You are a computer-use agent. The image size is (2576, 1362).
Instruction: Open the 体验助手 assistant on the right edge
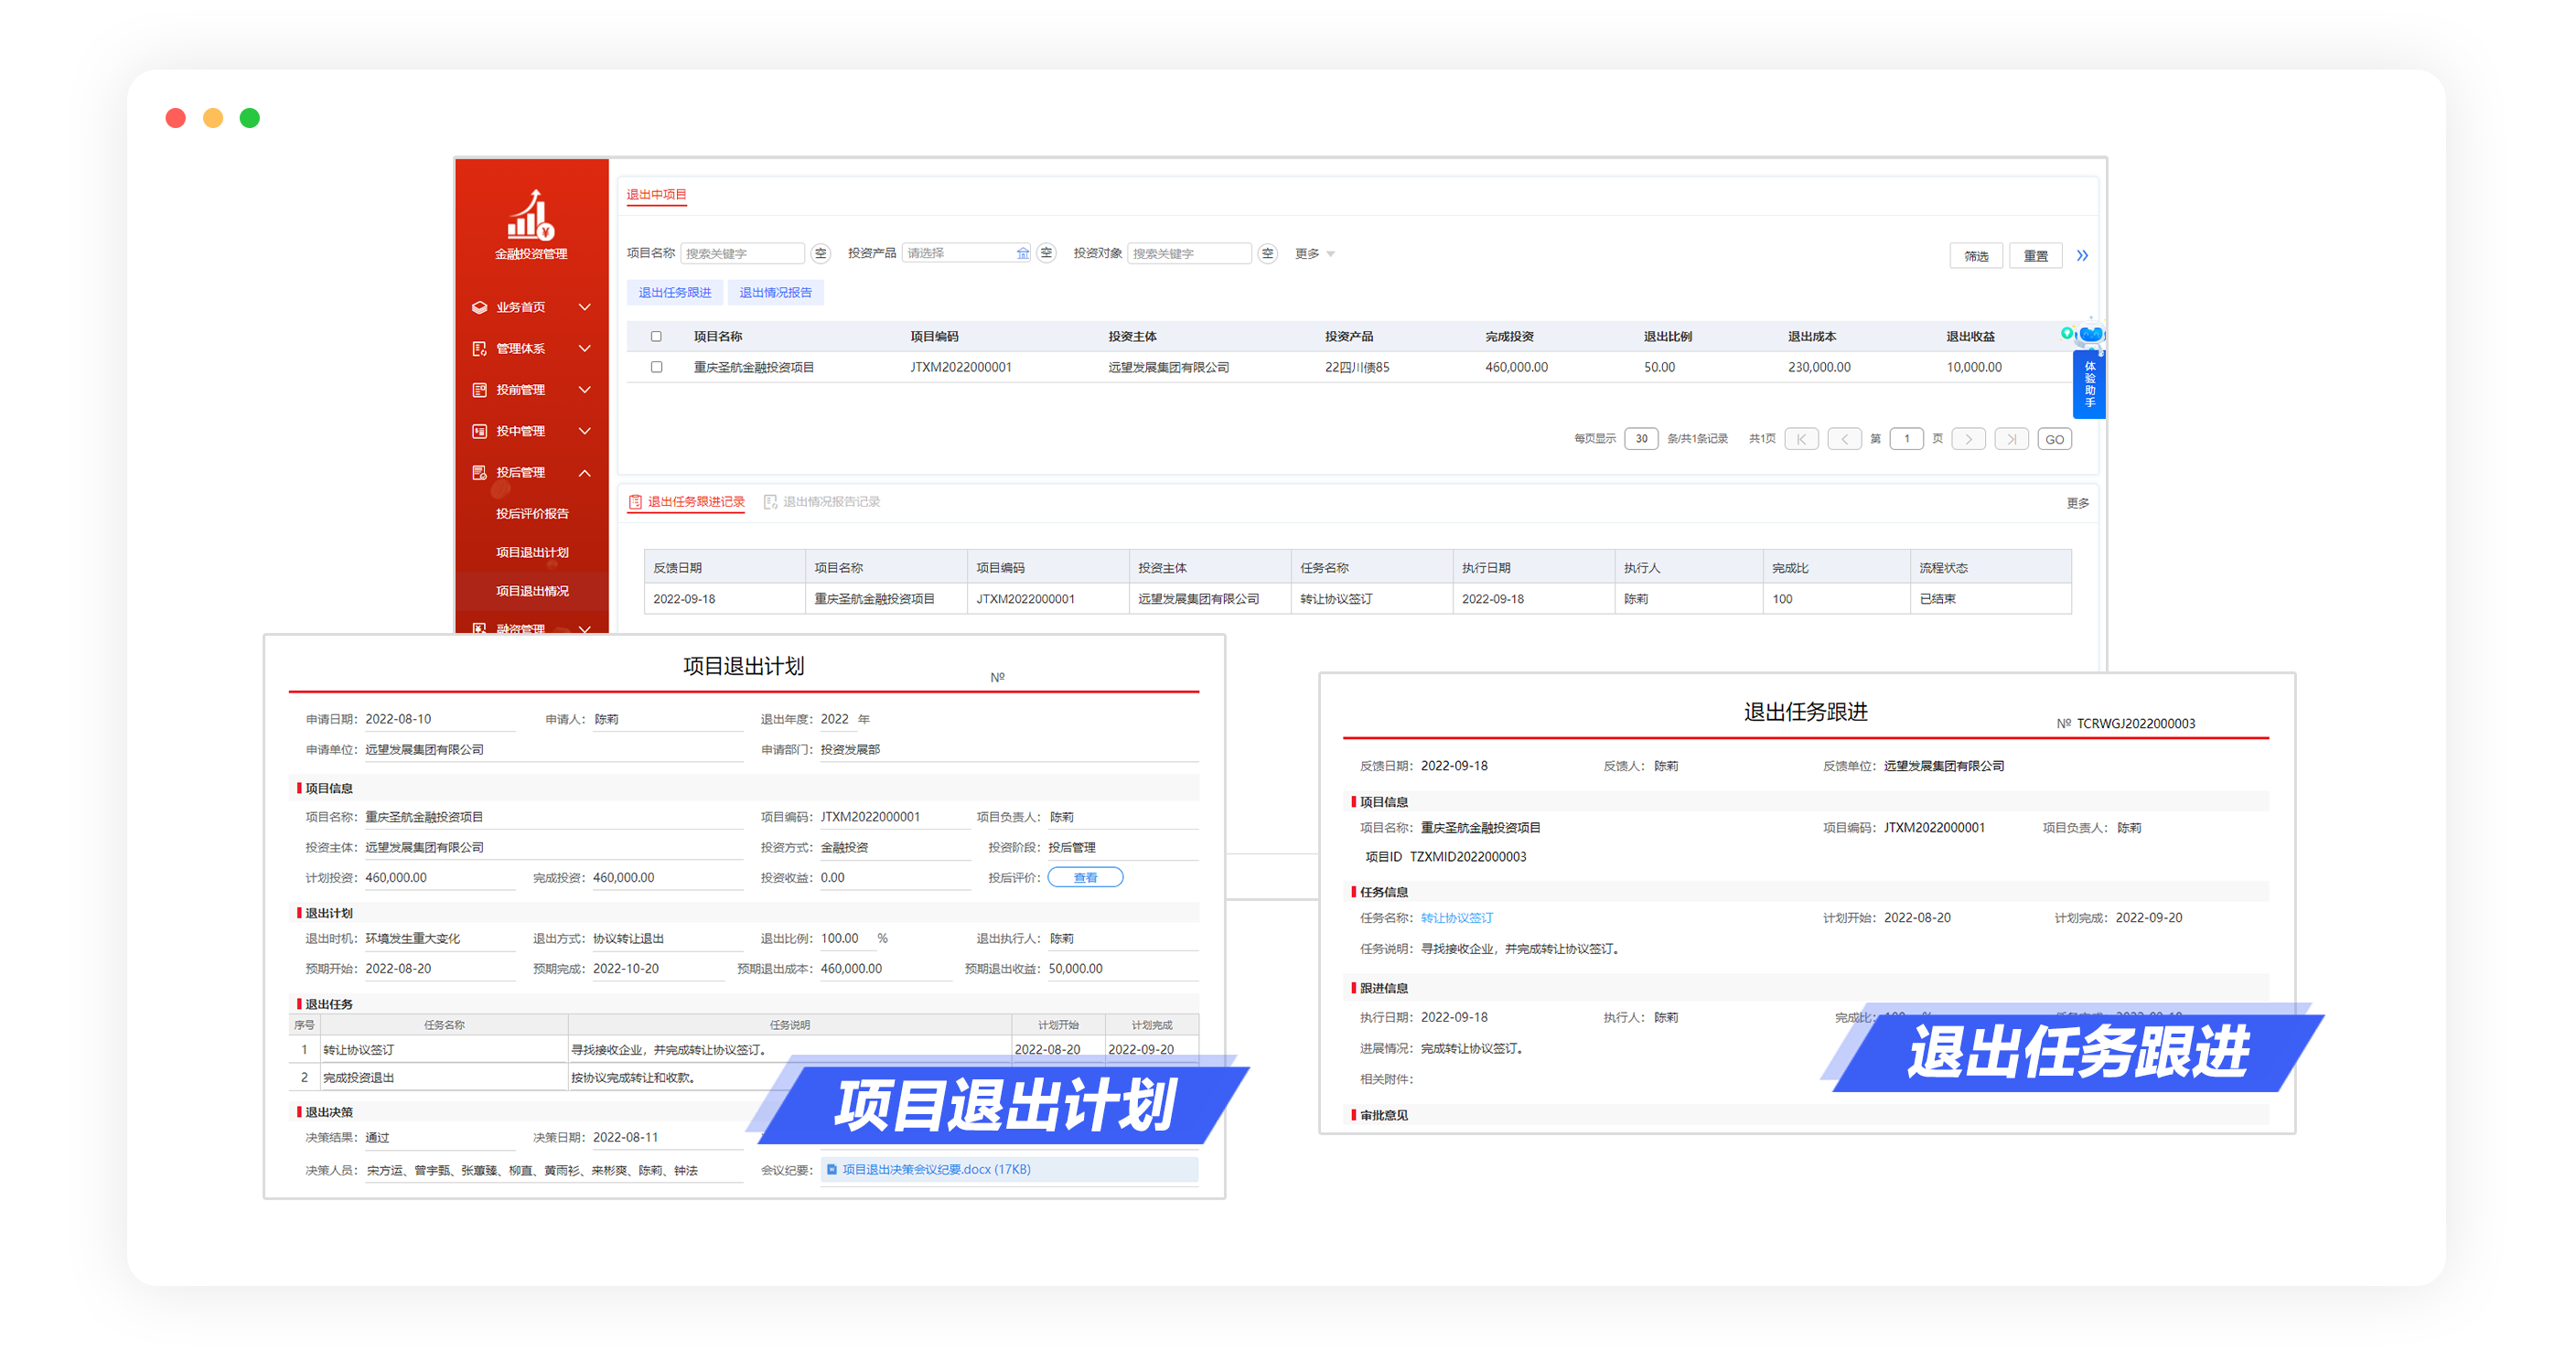2089,383
